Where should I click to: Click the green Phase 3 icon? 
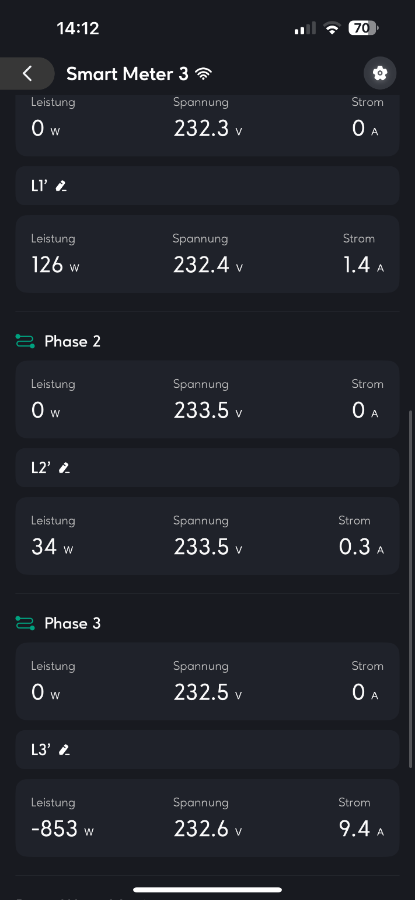point(25,623)
